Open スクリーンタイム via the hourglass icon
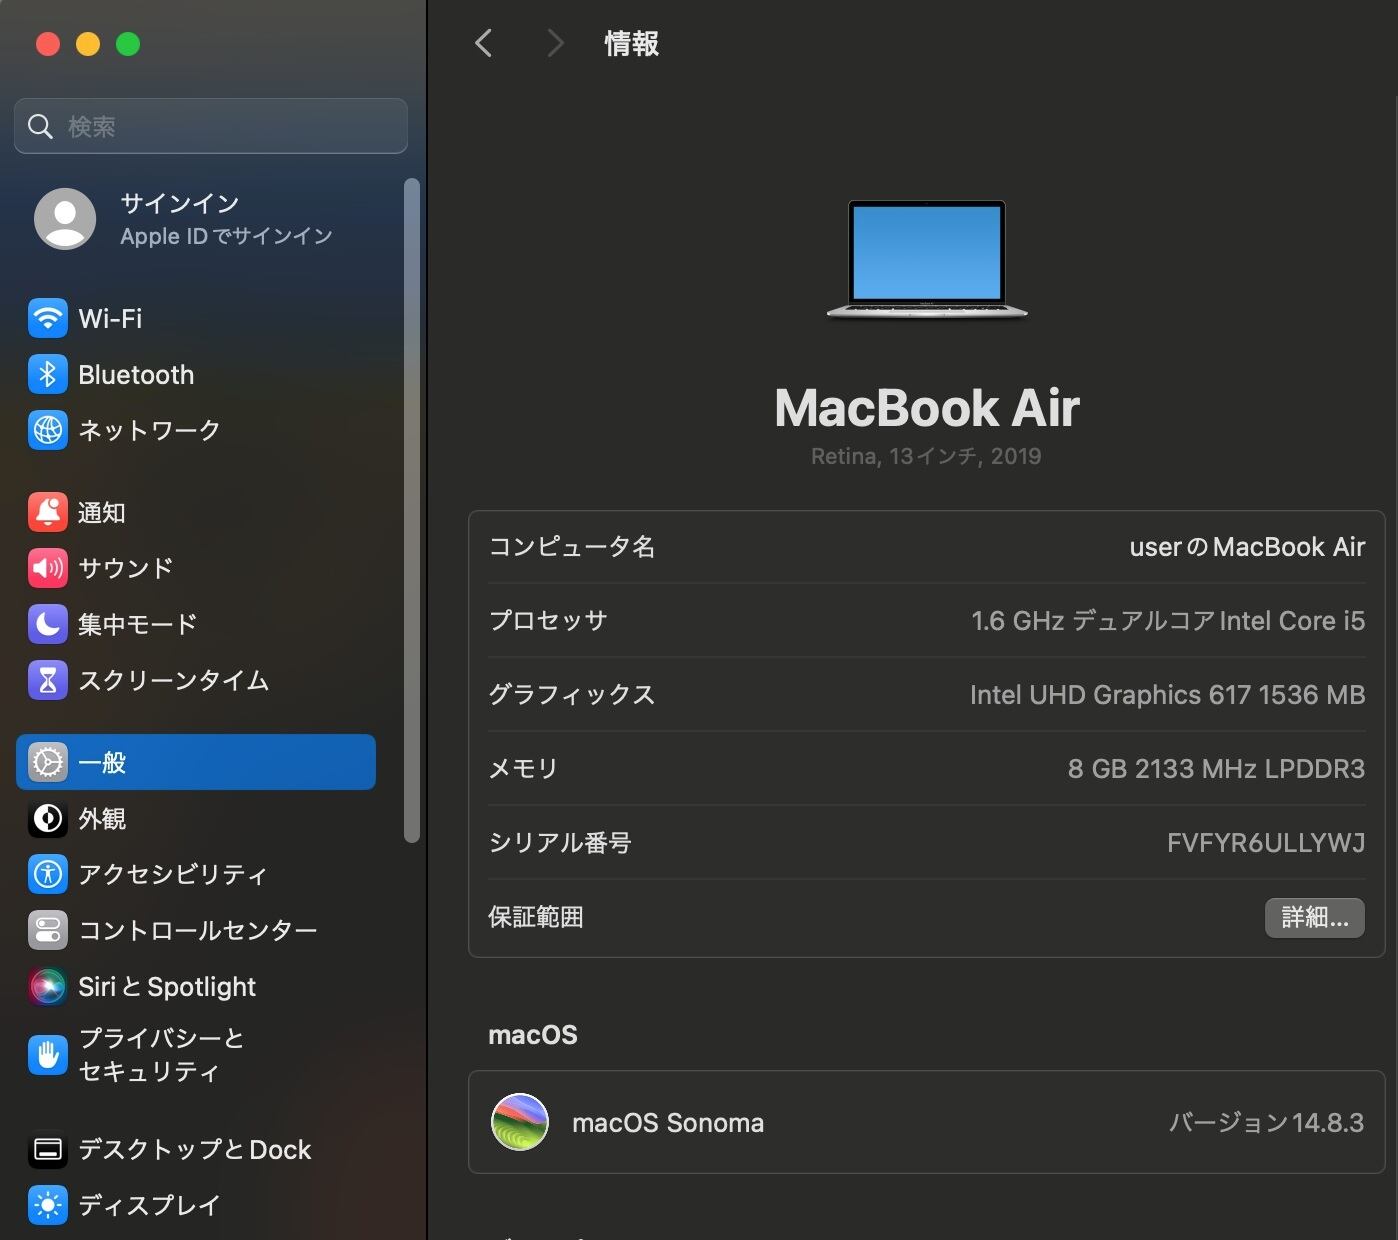Viewport: 1398px width, 1240px height. [48, 680]
